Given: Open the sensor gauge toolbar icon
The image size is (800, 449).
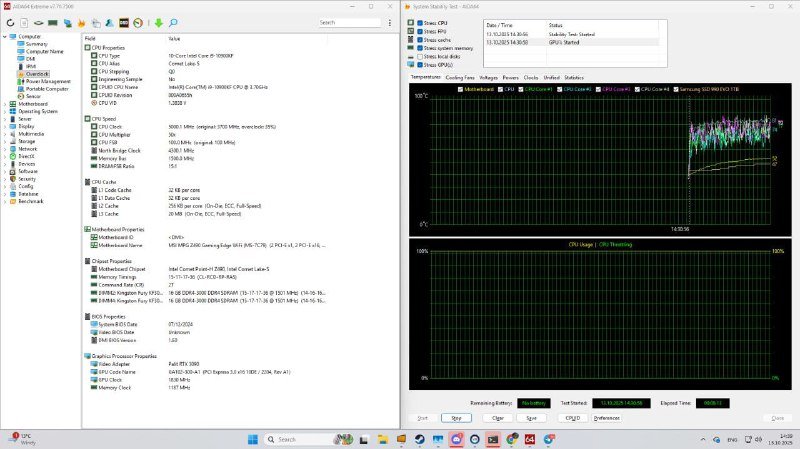Looking at the screenshot, I should point(138,23).
